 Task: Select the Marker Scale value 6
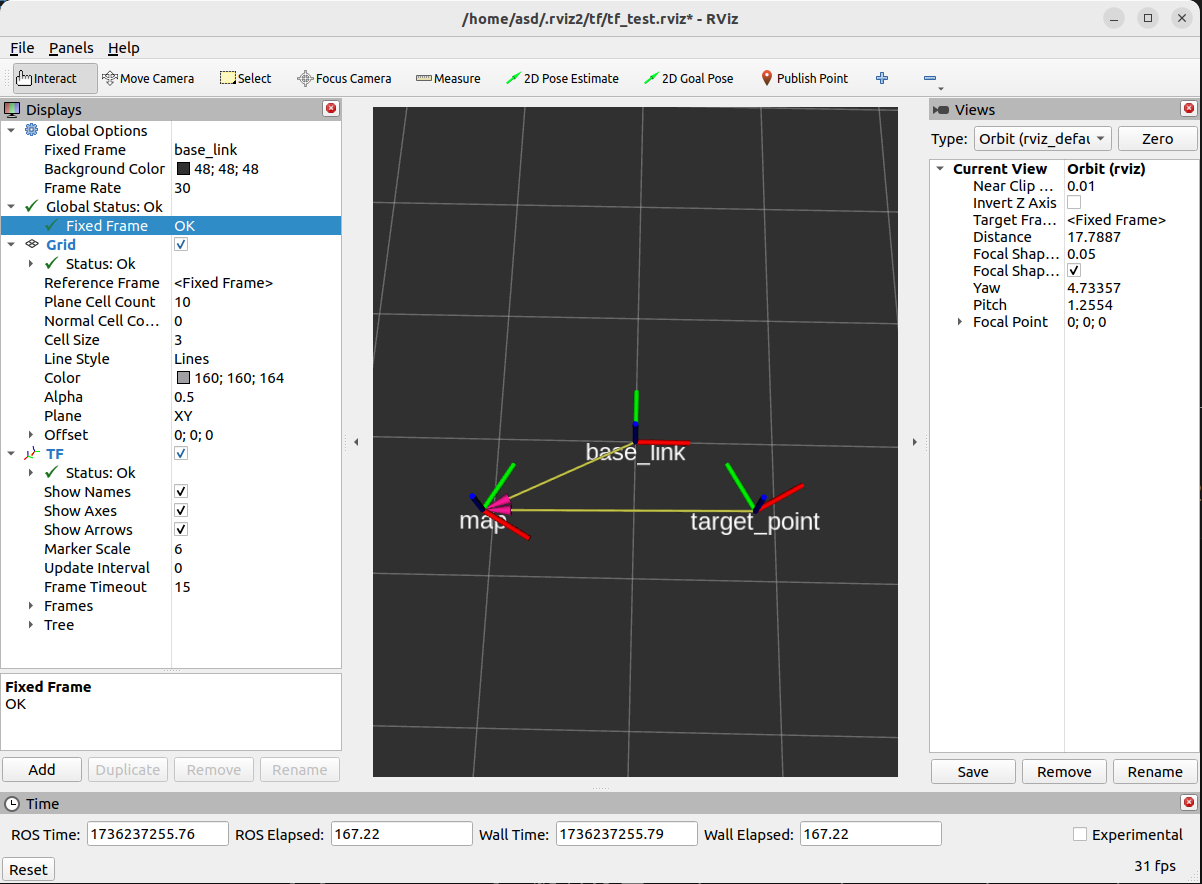(178, 548)
